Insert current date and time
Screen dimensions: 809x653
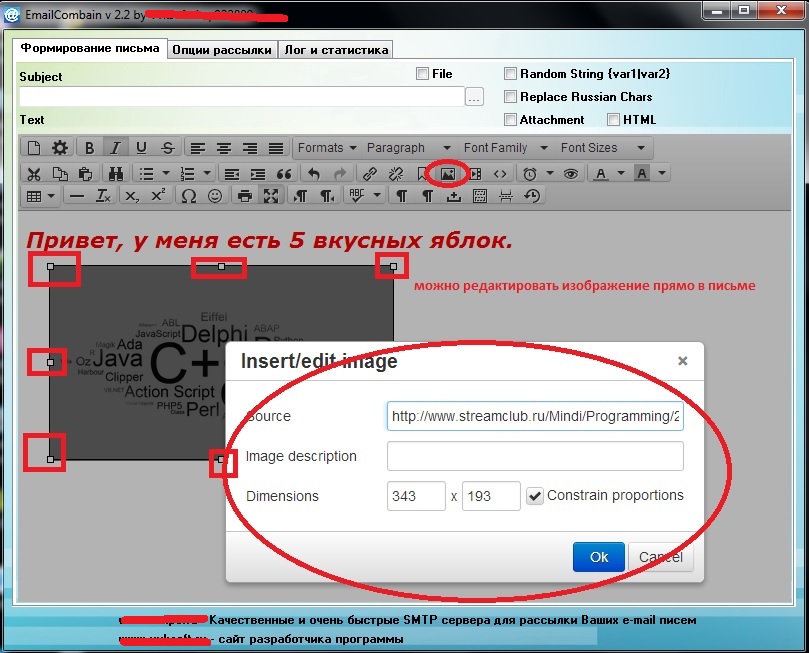(530, 174)
